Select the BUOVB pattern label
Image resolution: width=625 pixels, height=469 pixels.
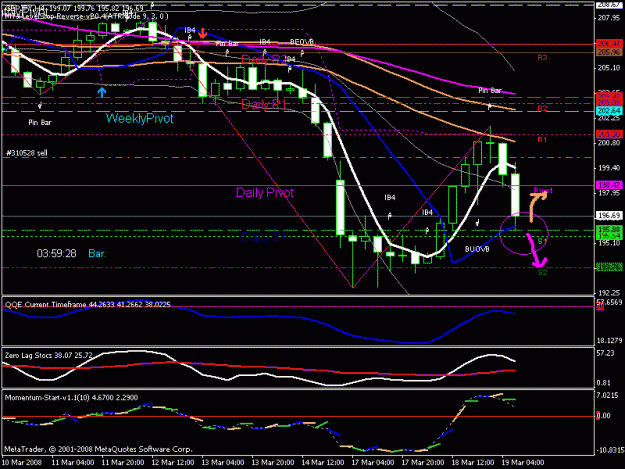pos(477,249)
